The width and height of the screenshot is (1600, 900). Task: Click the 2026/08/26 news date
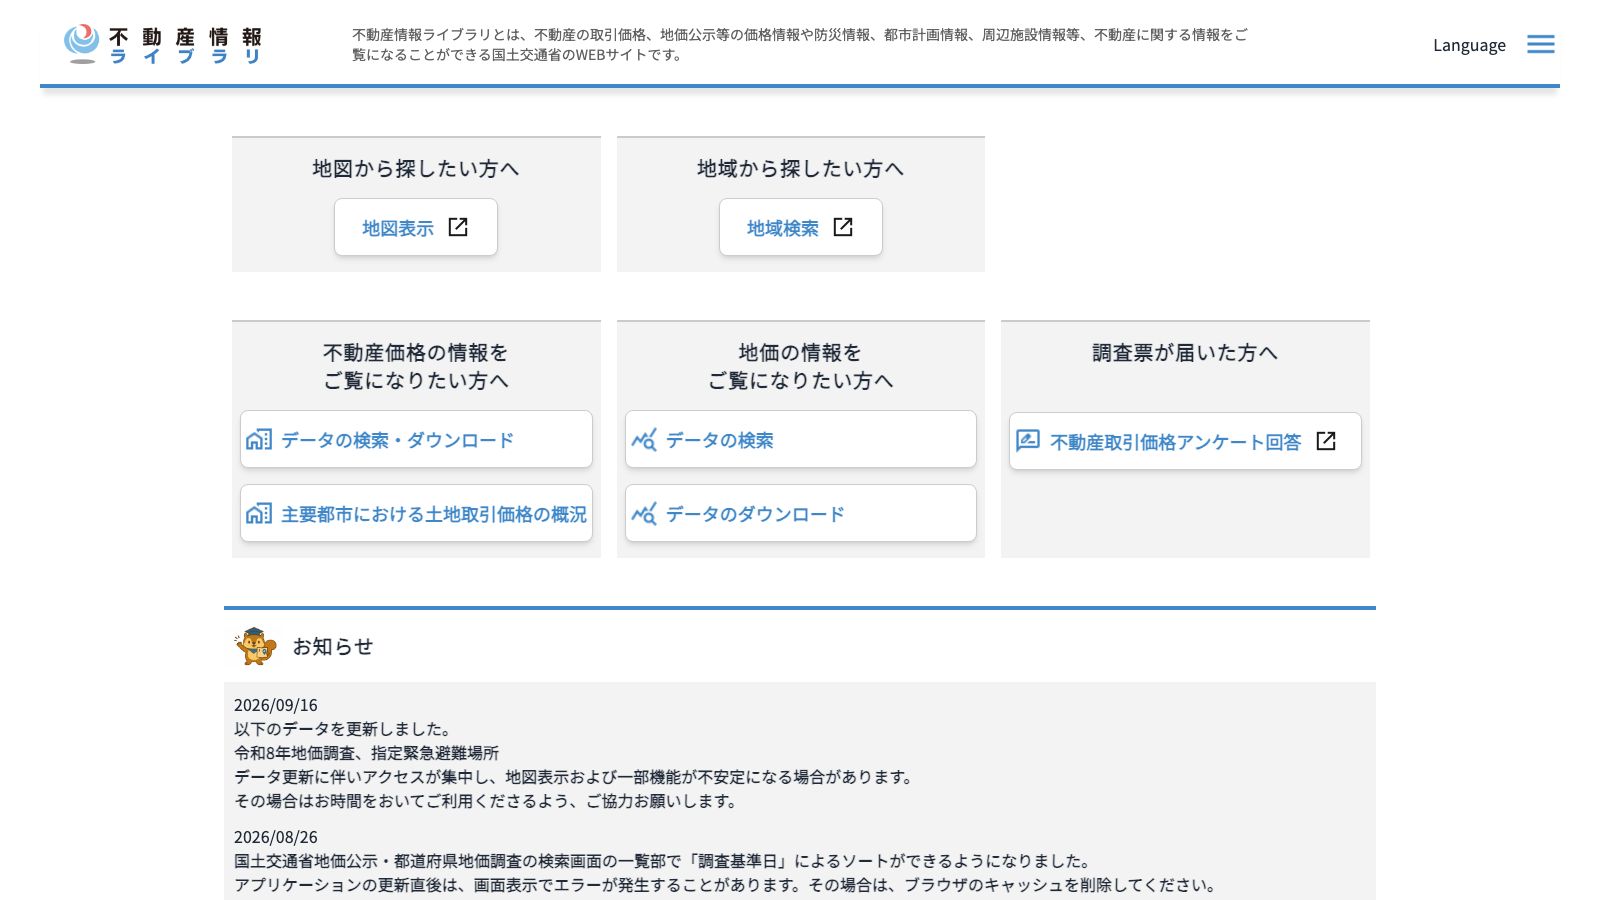(x=276, y=837)
